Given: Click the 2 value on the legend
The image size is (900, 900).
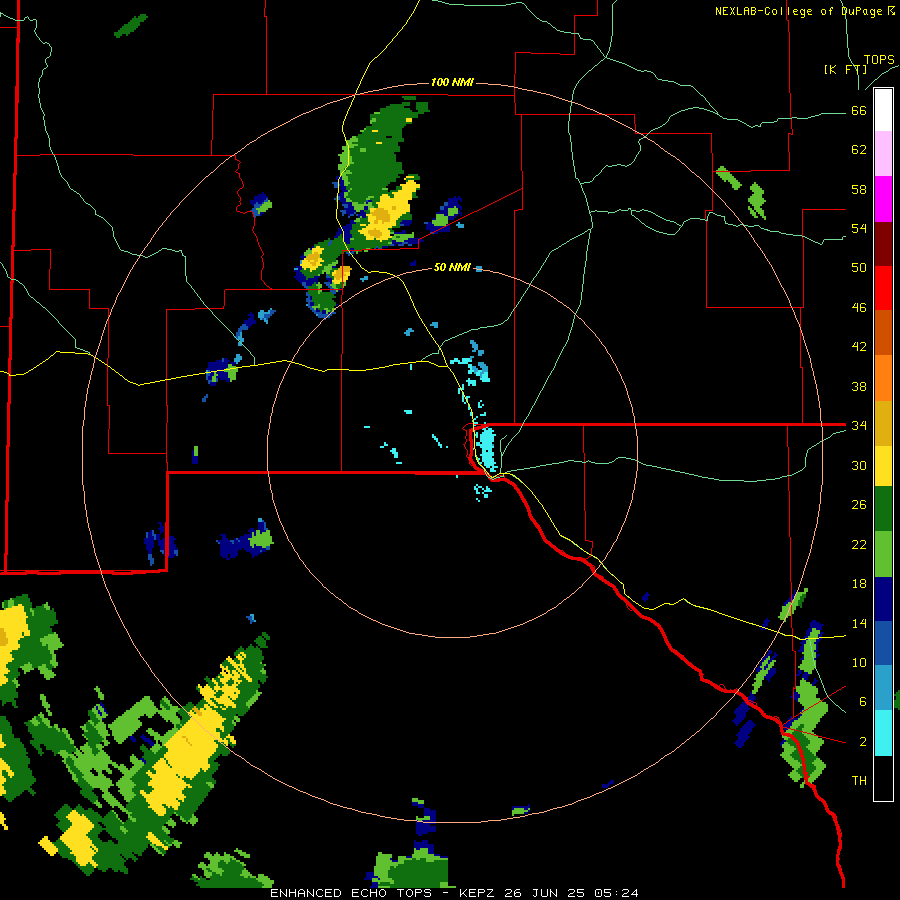Looking at the screenshot, I should coord(863,741).
